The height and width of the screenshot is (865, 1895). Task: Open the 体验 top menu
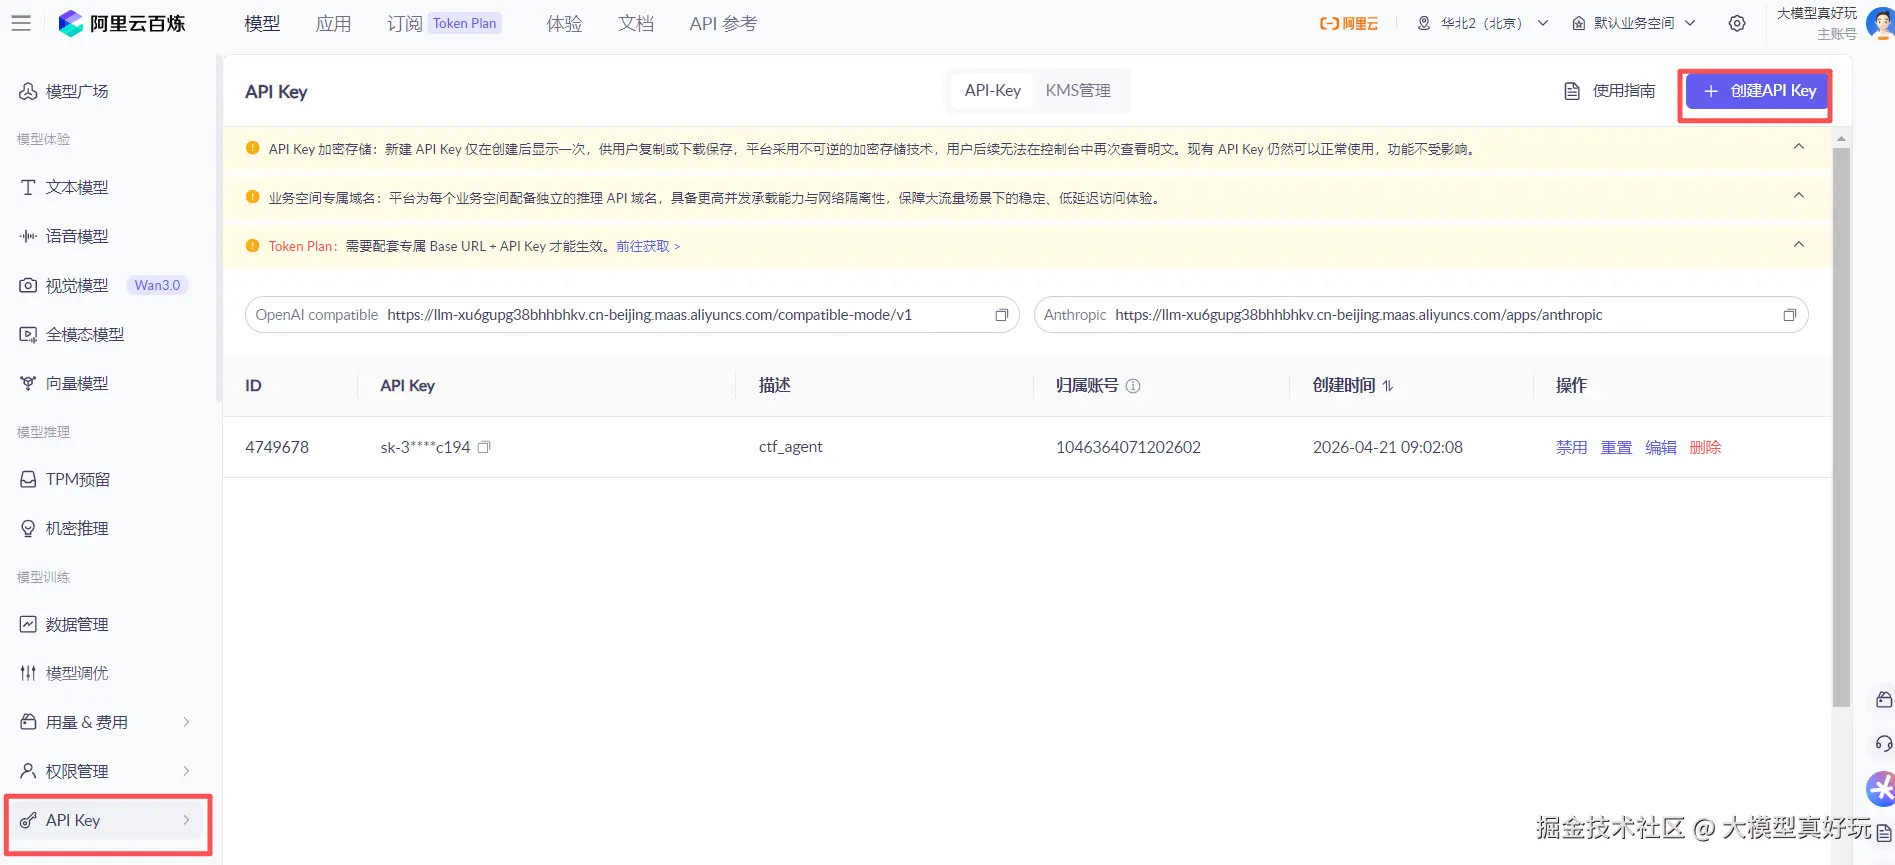coord(564,23)
